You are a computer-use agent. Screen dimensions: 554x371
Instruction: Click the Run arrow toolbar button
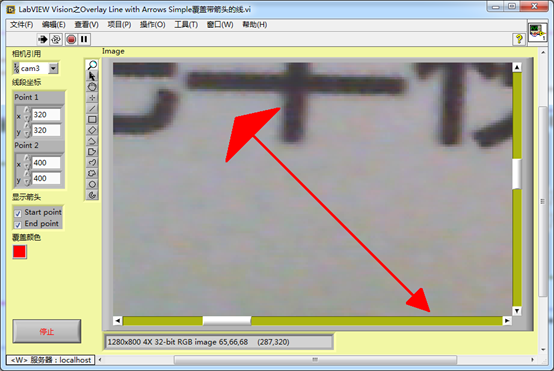pyautogui.click(x=43, y=39)
